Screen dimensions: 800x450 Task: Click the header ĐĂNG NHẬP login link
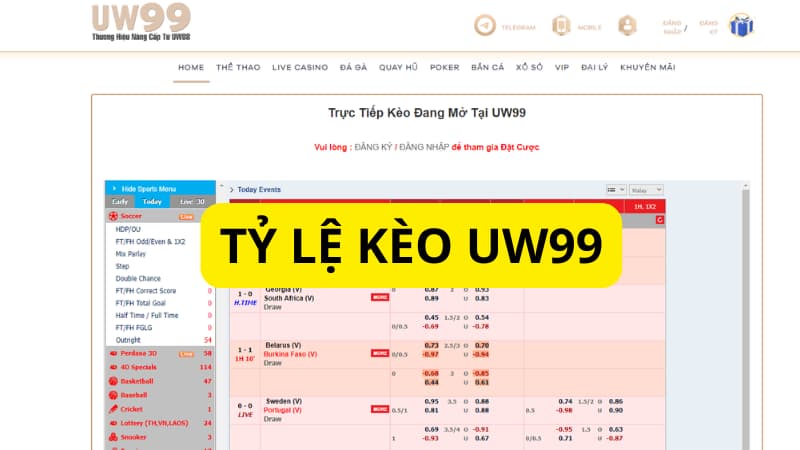click(x=672, y=27)
